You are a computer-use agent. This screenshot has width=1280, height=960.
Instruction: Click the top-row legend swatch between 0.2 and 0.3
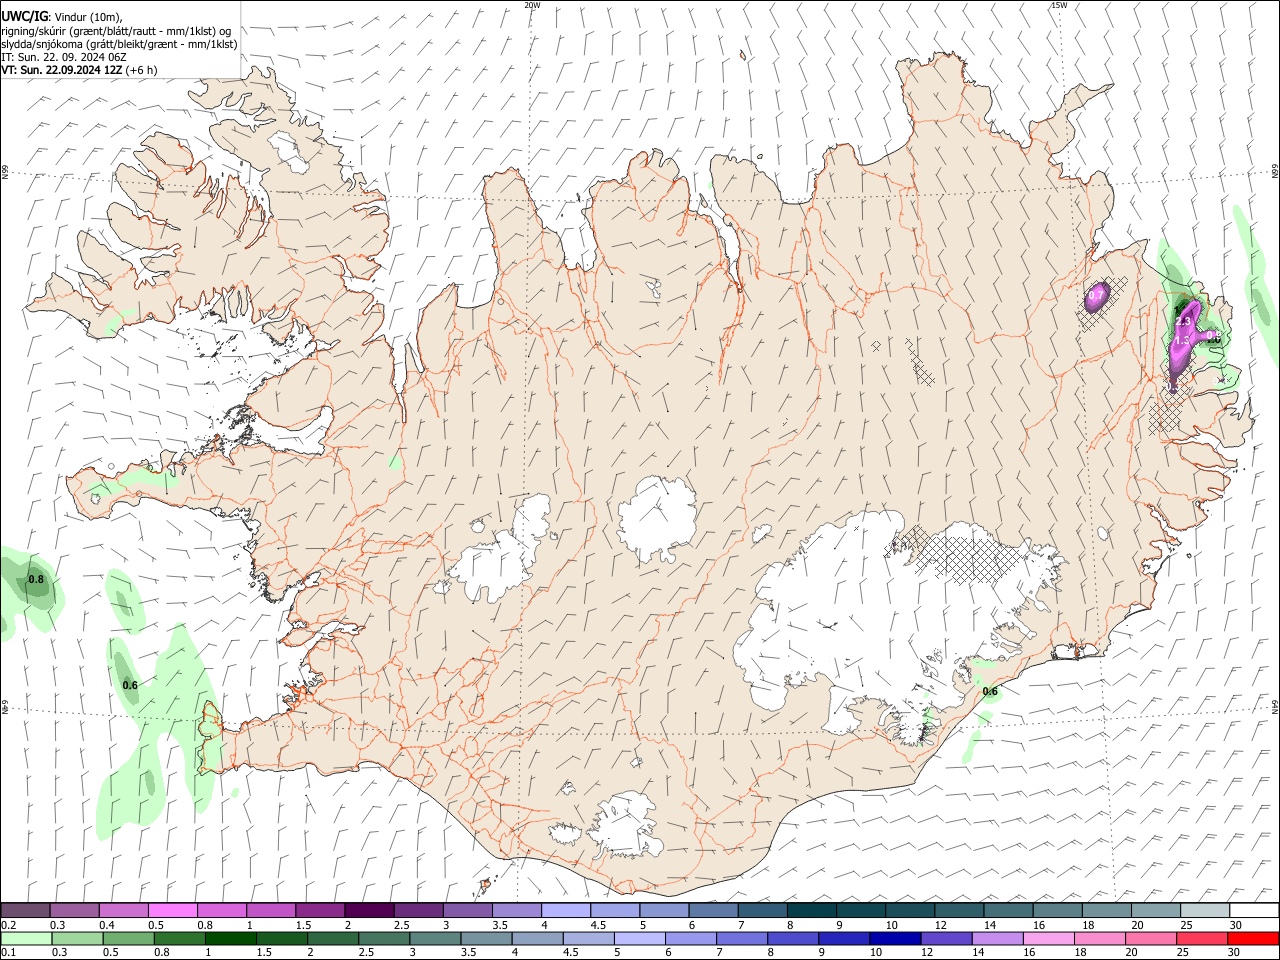pyautogui.click(x=25, y=910)
